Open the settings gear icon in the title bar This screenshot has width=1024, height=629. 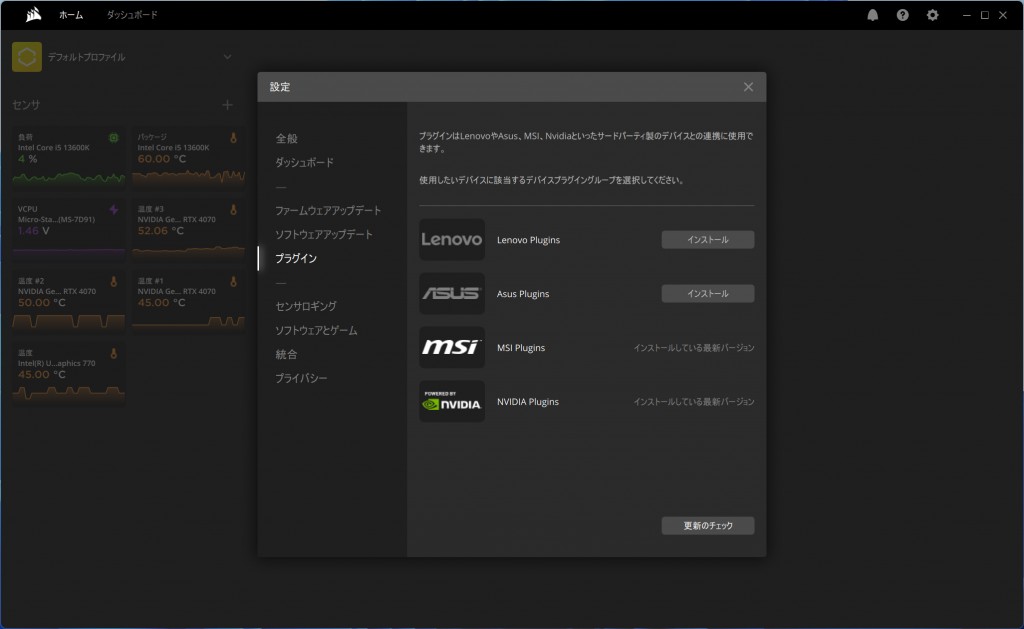click(x=933, y=14)
